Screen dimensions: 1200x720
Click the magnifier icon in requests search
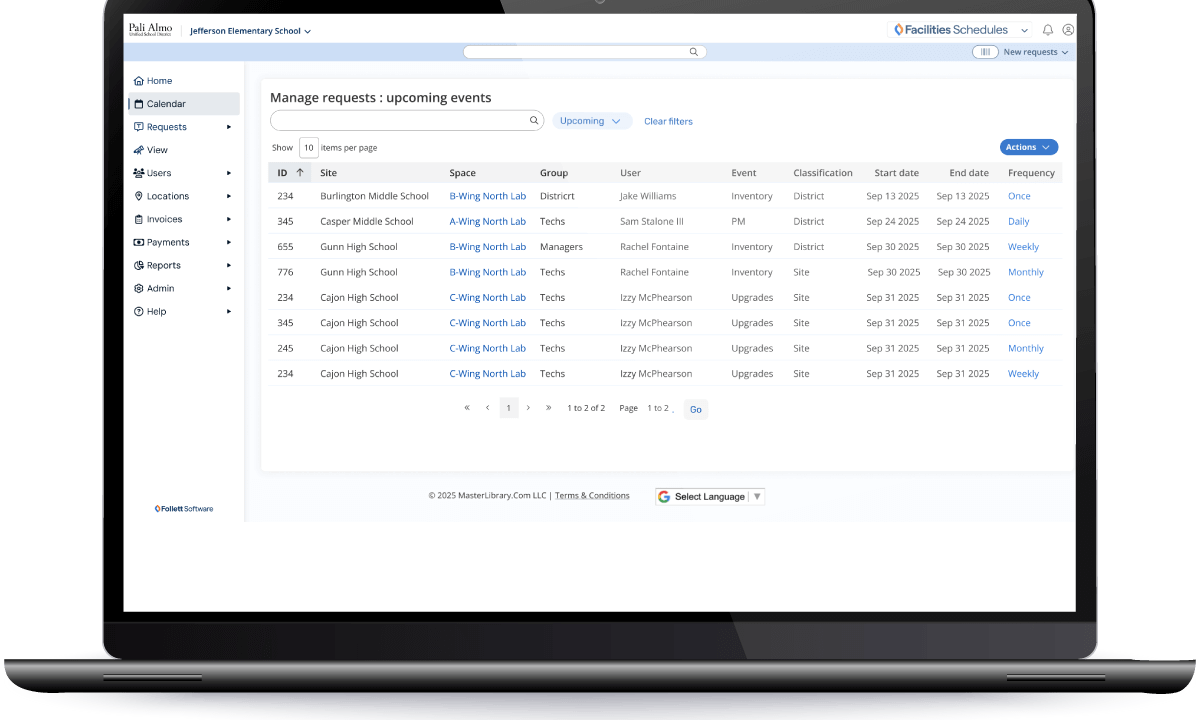(x=534, y=121)
